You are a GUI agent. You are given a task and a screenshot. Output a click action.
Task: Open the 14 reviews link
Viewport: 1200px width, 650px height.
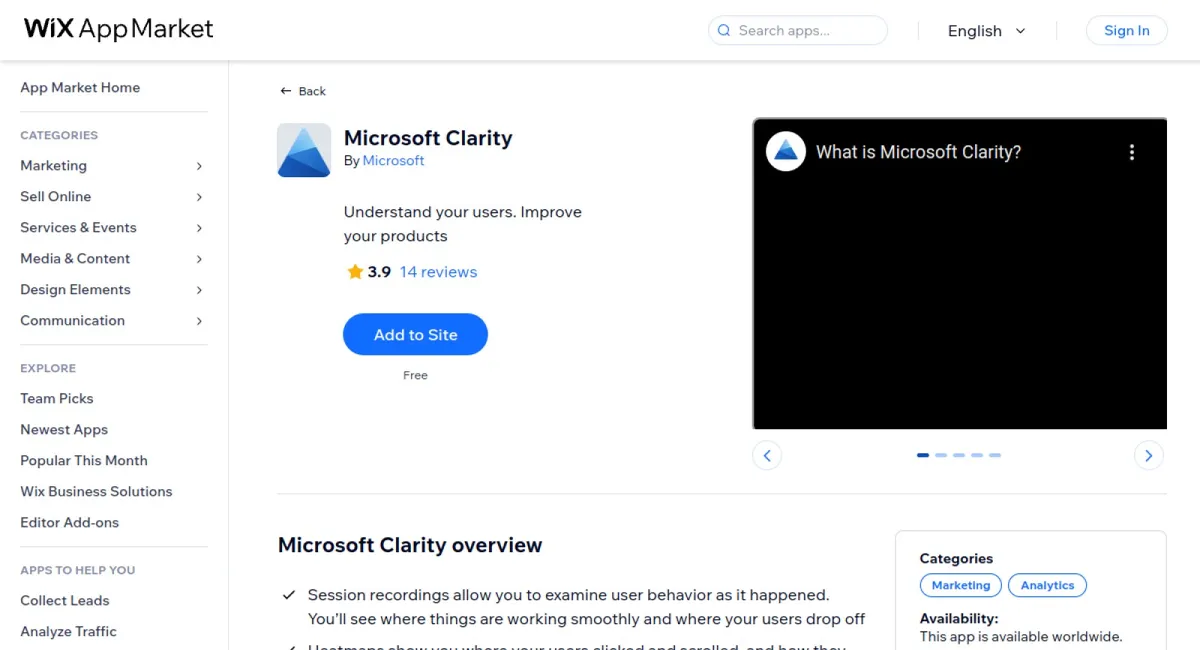coord(438,272)
